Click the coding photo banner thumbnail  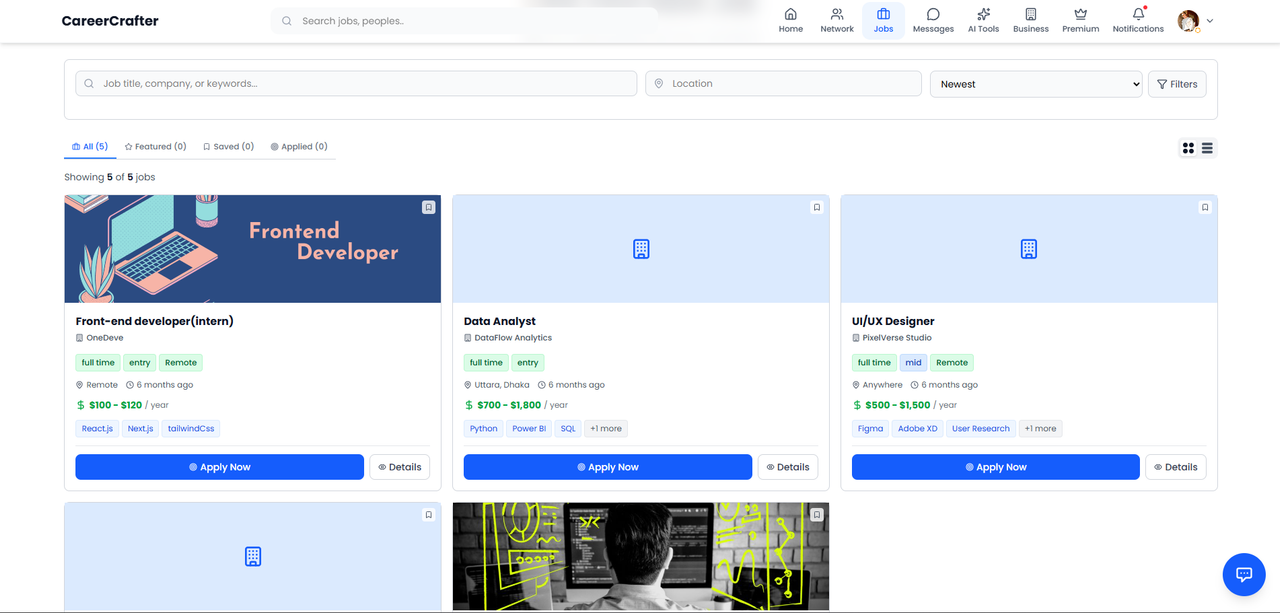[641, 556]
